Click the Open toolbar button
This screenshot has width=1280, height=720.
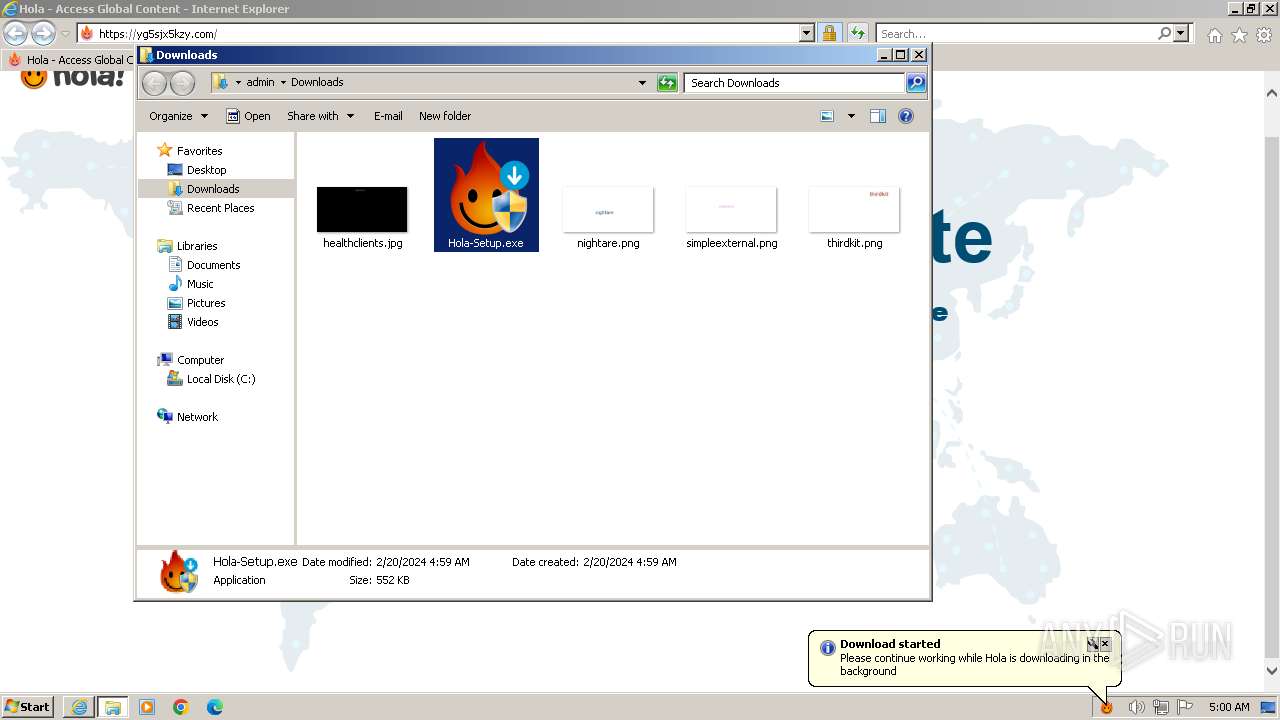(x=248, y=116)
